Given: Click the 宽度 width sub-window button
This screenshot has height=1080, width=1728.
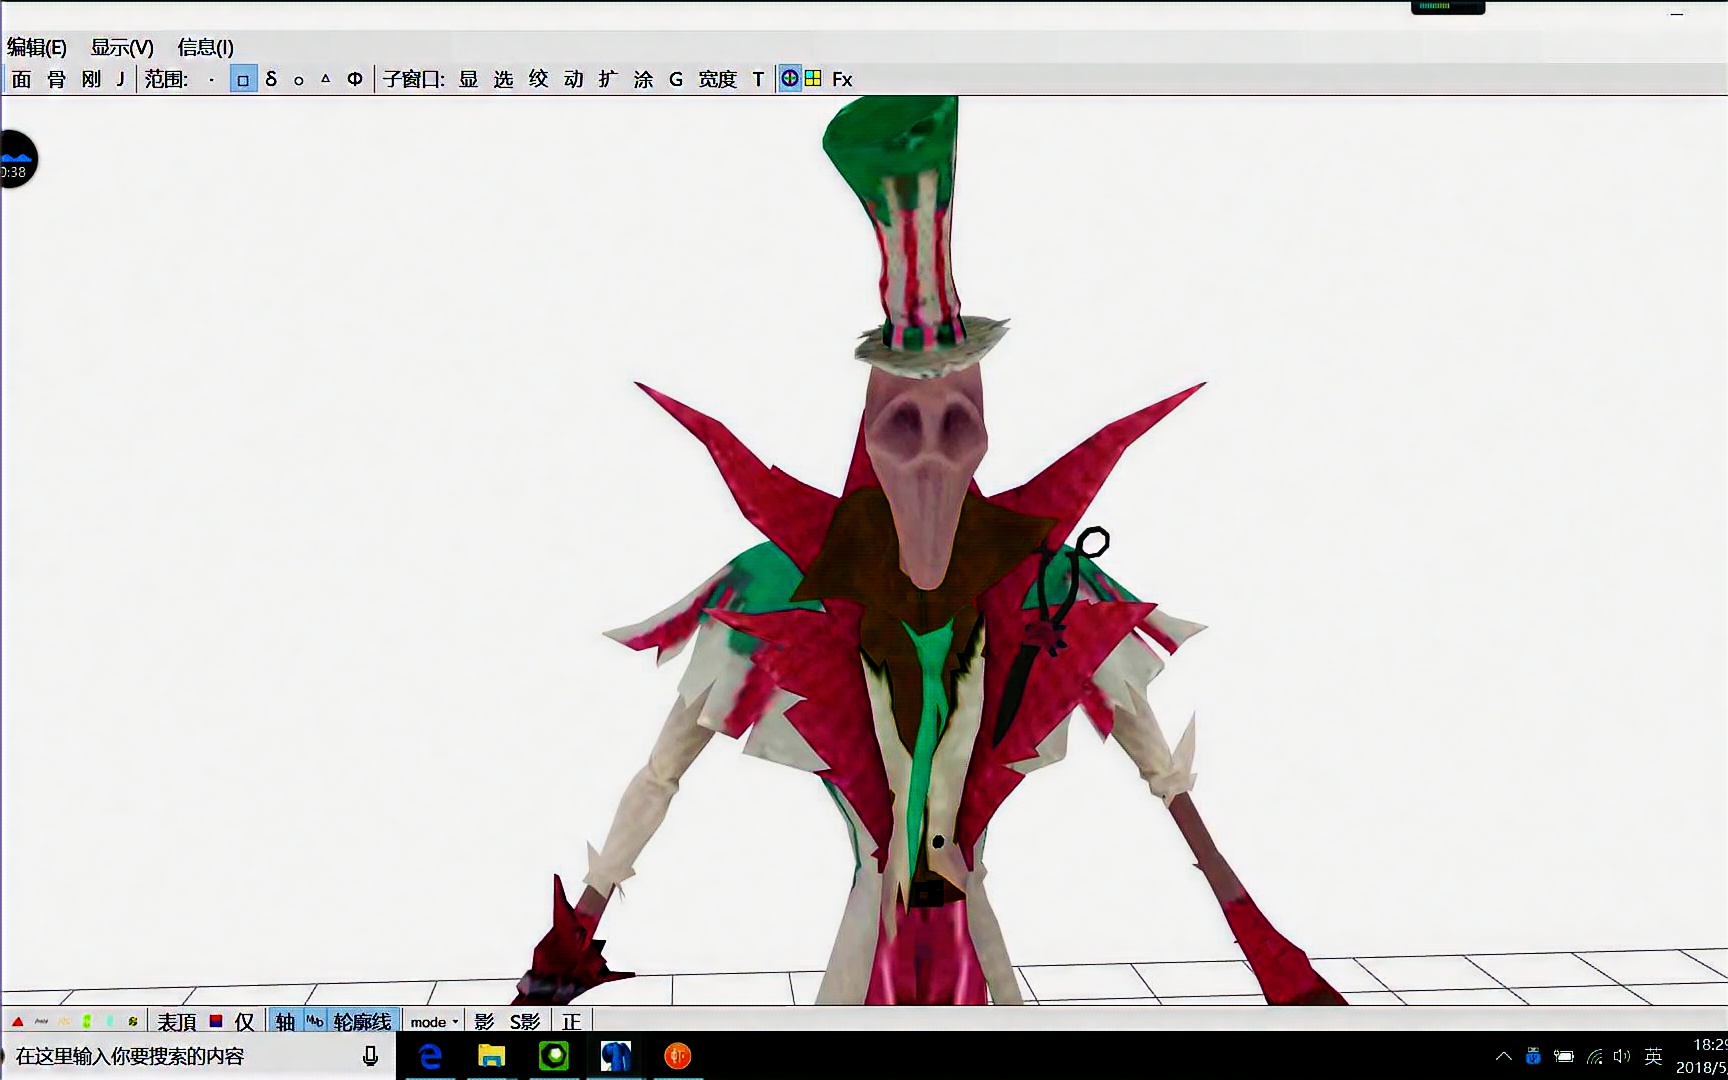Looking at the screenshot, I should [717, 79].
